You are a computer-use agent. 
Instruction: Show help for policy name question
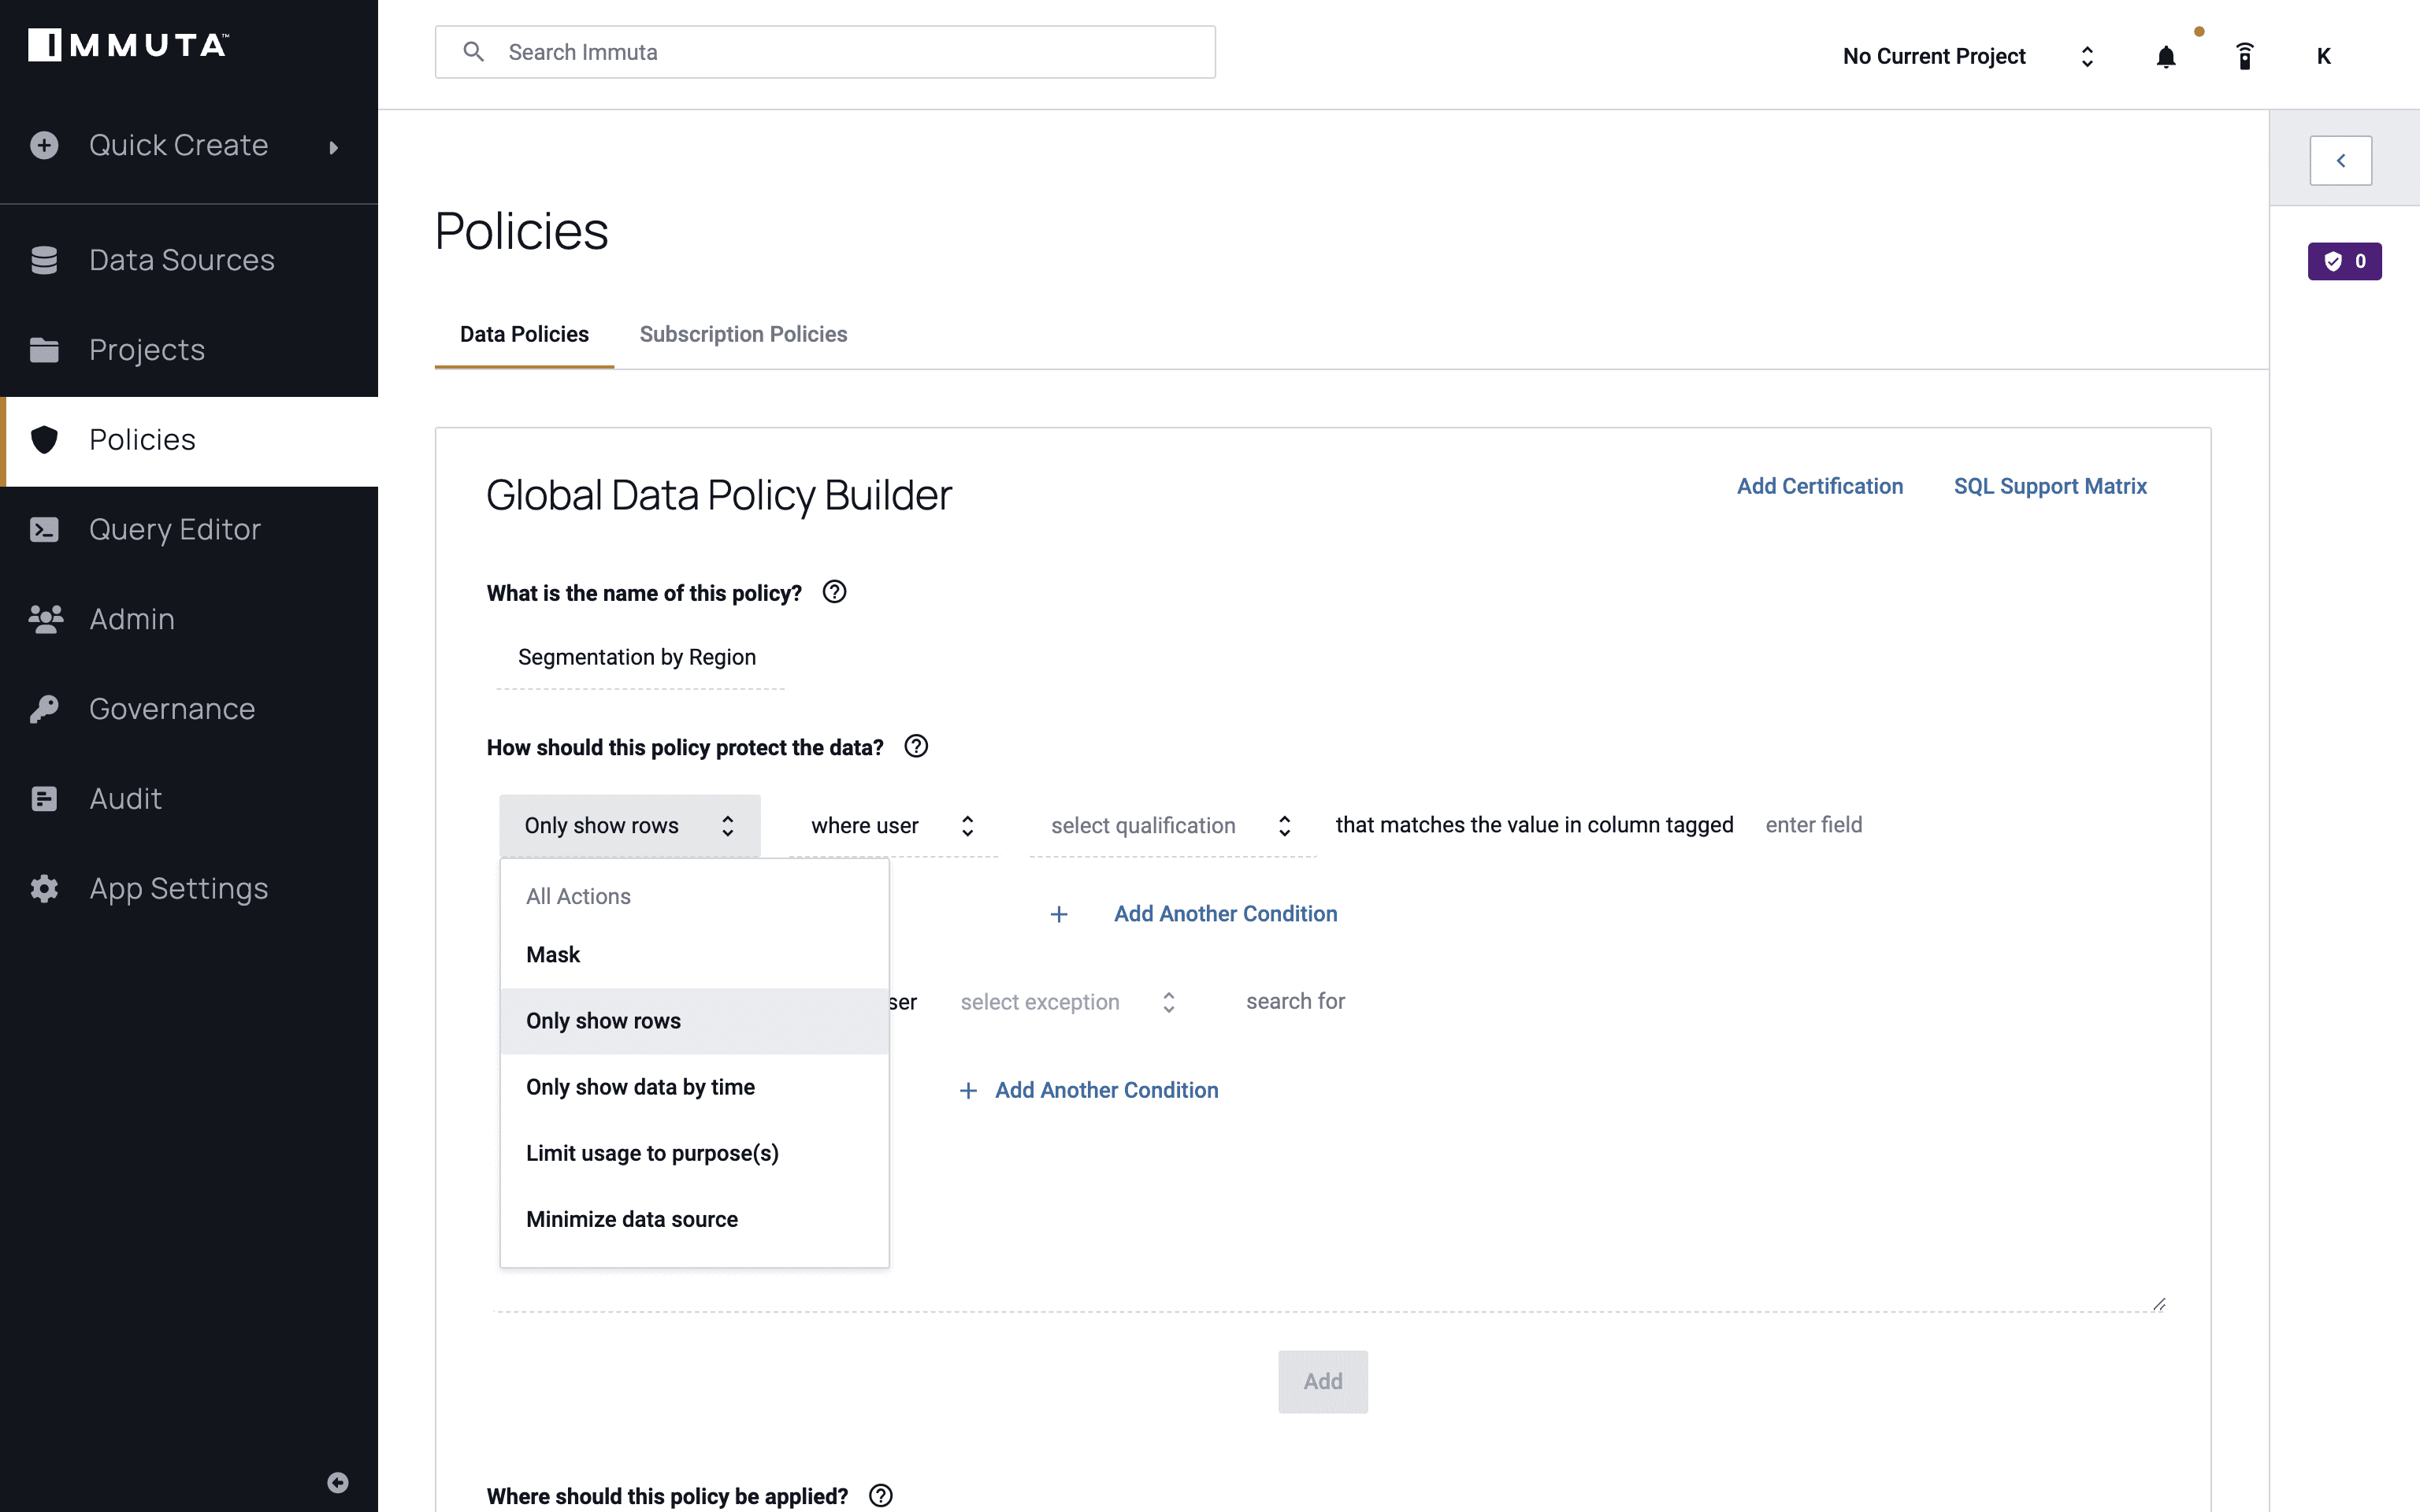tap(834, 592)
